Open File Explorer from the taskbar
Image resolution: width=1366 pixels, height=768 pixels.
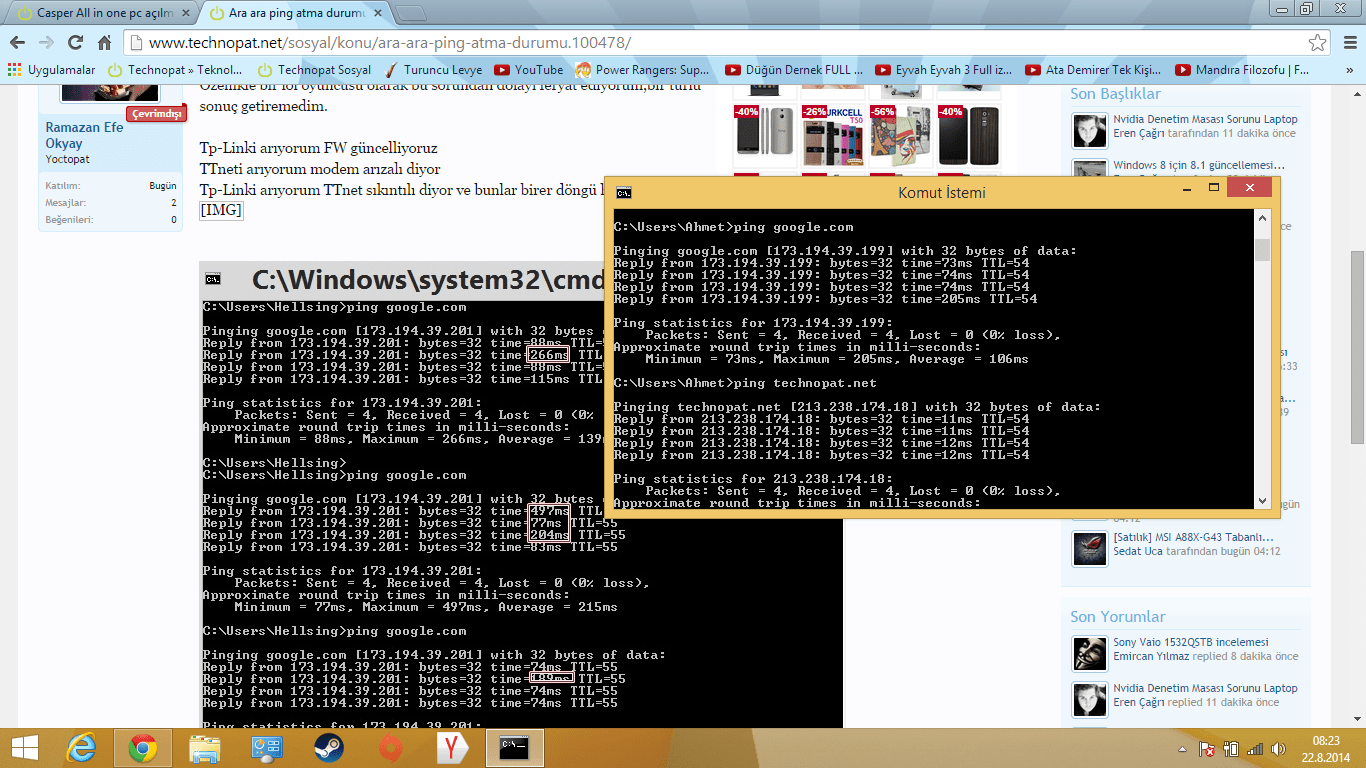click(204, 748)
